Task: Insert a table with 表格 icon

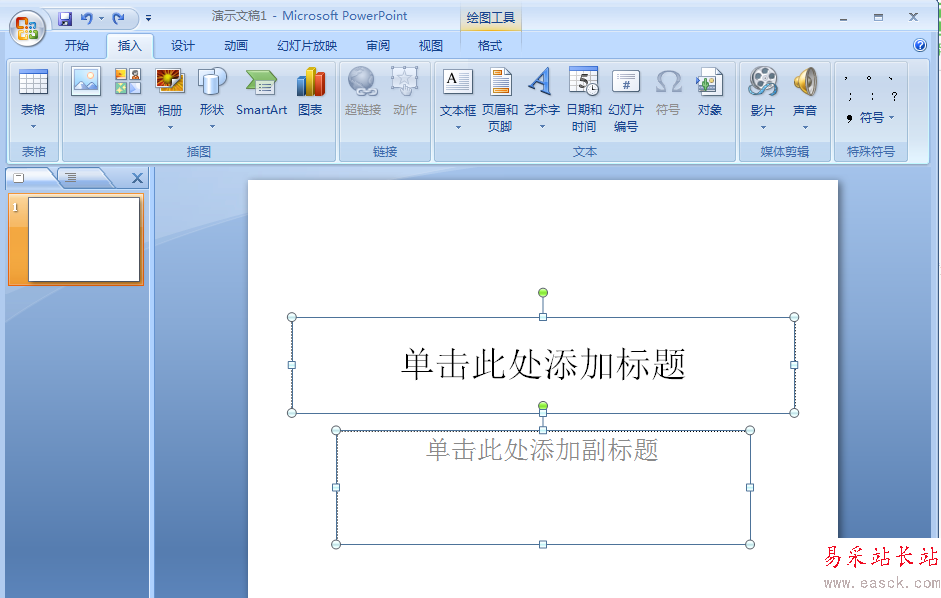Action: [x=34, y=91]
